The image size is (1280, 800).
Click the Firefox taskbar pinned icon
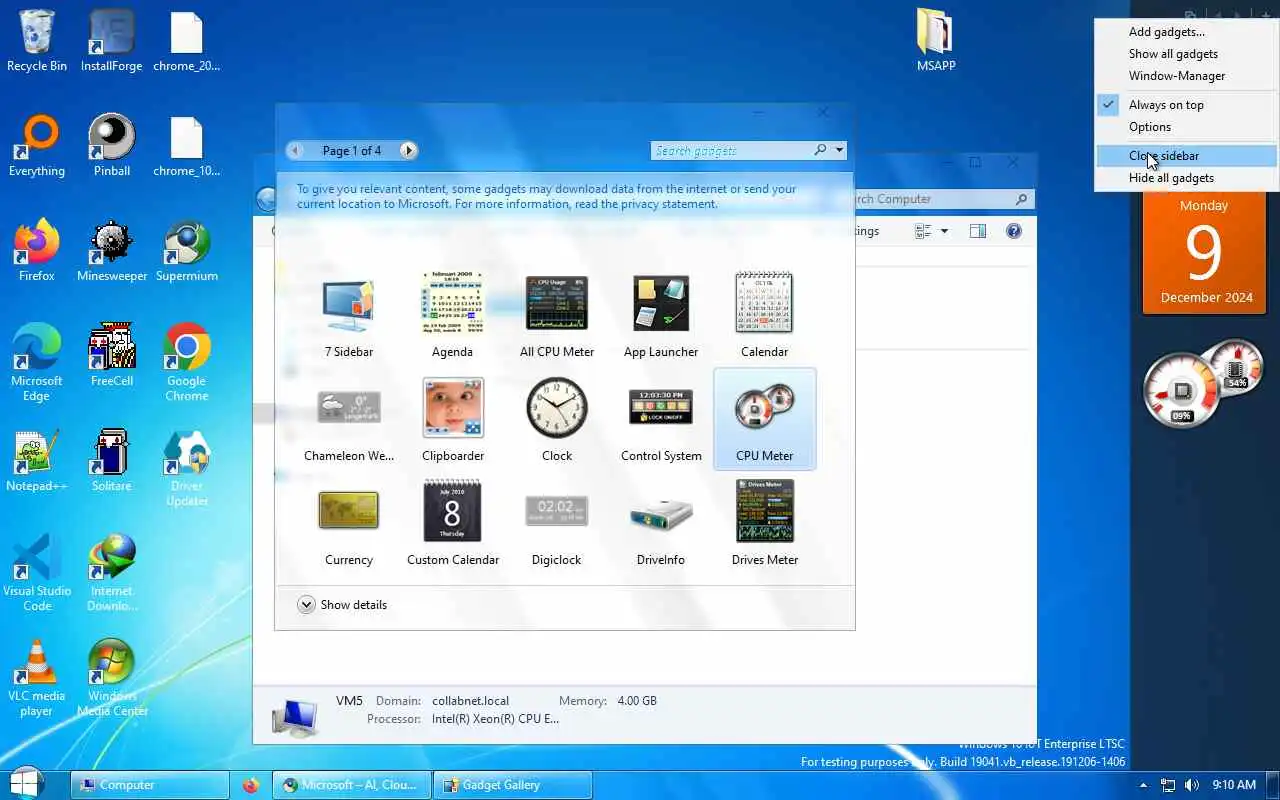click(x=251, y=785)
